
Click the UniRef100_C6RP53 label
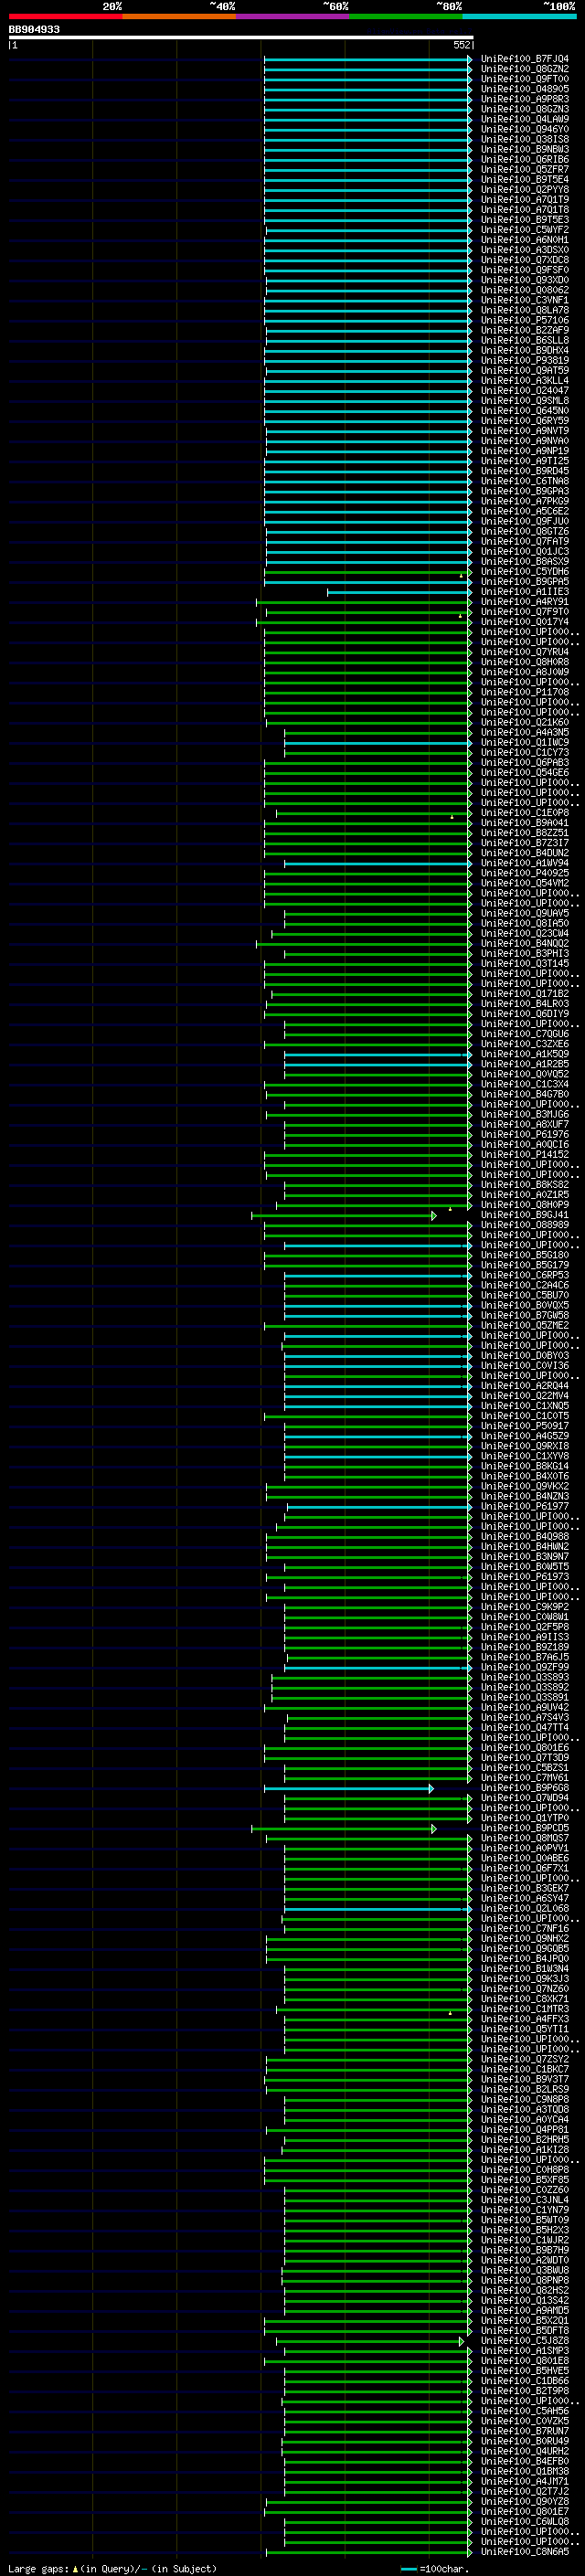point(525,1275)
